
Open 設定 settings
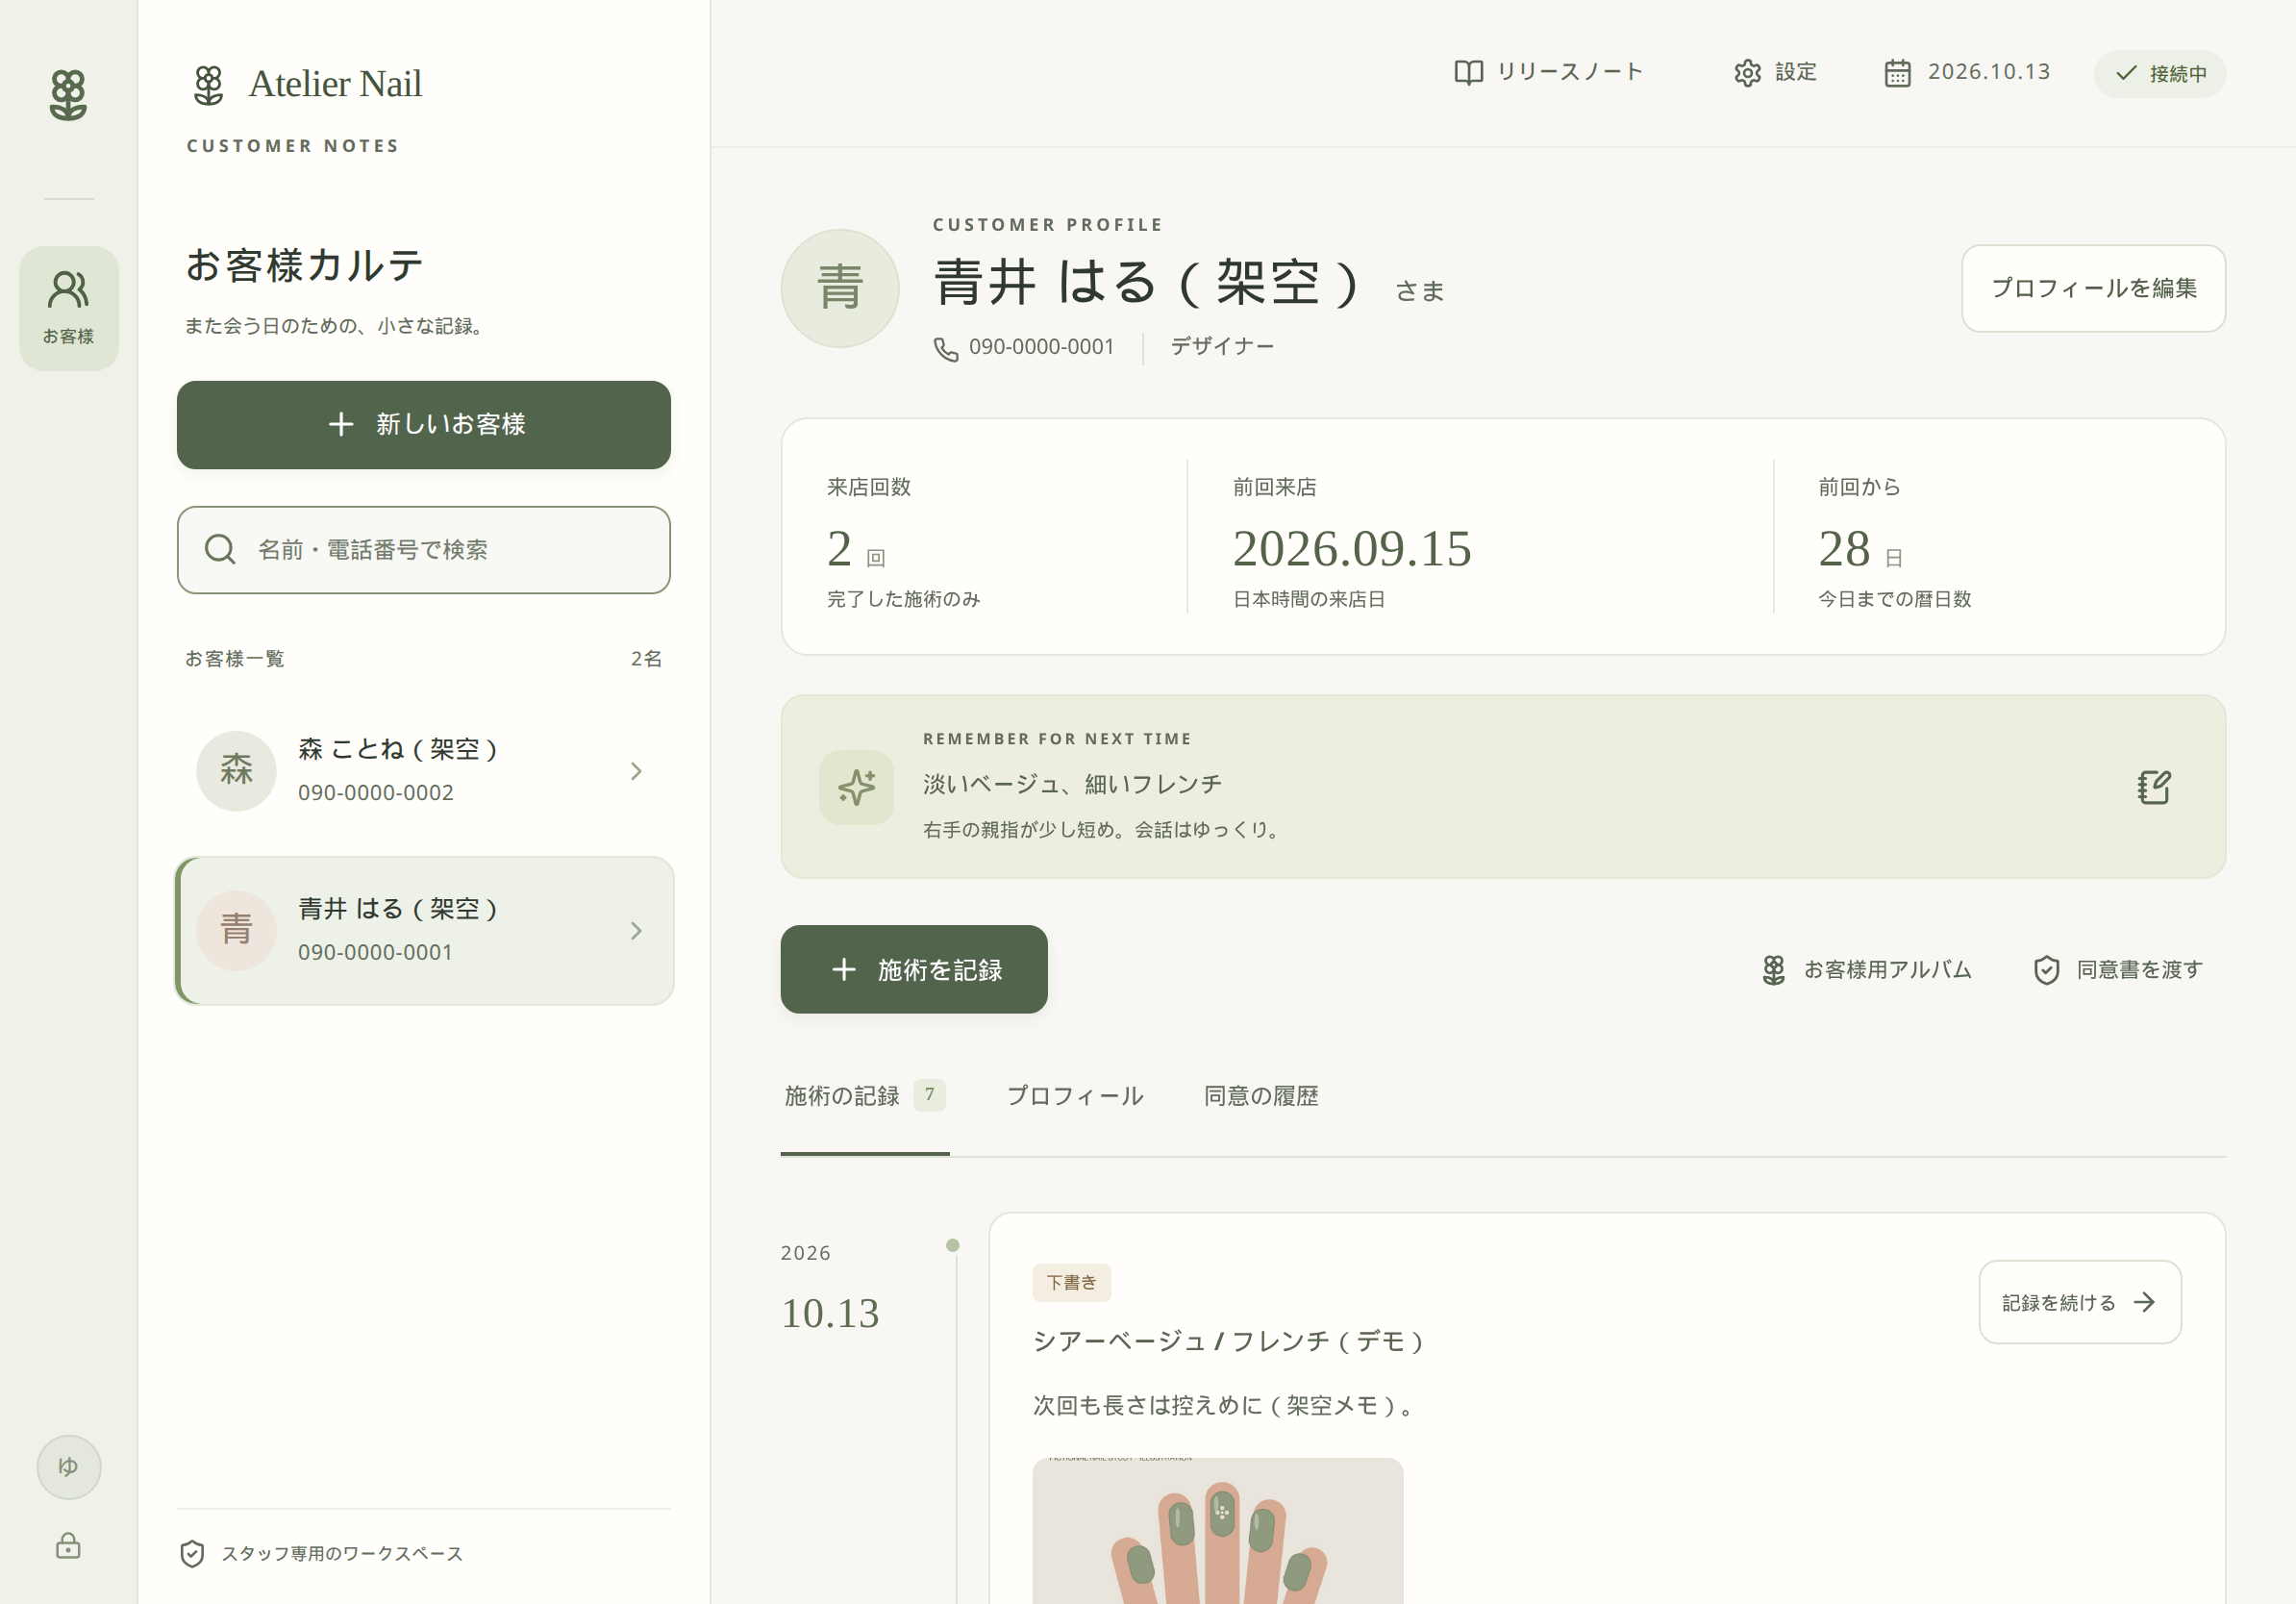pos(1775,72)
